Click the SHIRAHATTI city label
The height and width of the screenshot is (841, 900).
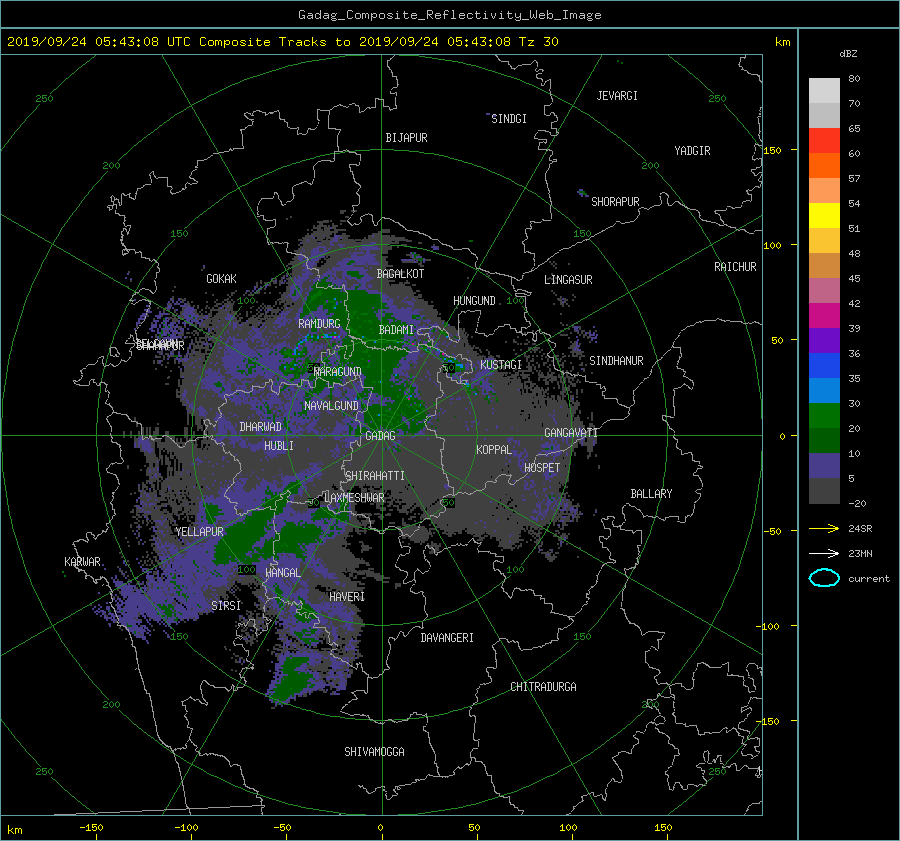coord(375,476)
